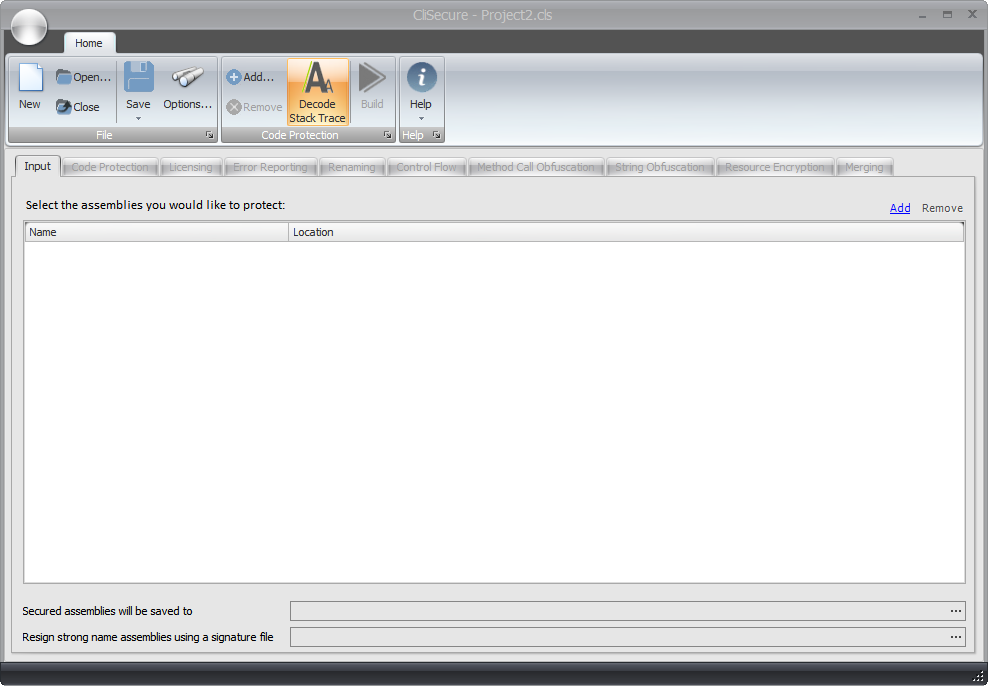
Task: Open the Help group dialog launcher
Action: [437, 135]
